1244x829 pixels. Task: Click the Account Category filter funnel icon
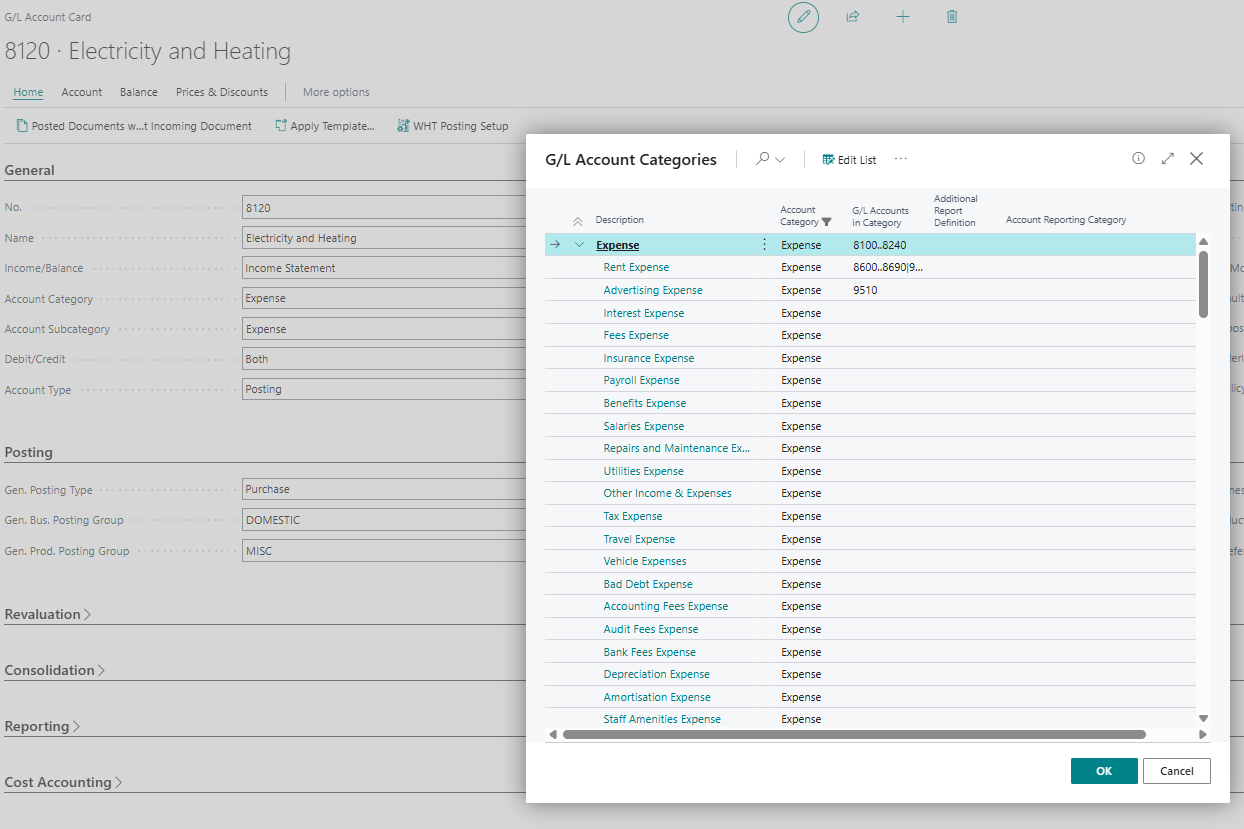pyautogui.click(x=826, y=222)
